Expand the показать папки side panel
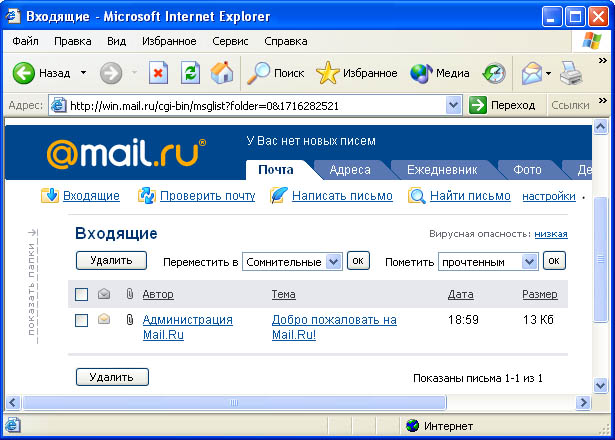This screenshot has width=615, height=440. (x=33, y=286)
